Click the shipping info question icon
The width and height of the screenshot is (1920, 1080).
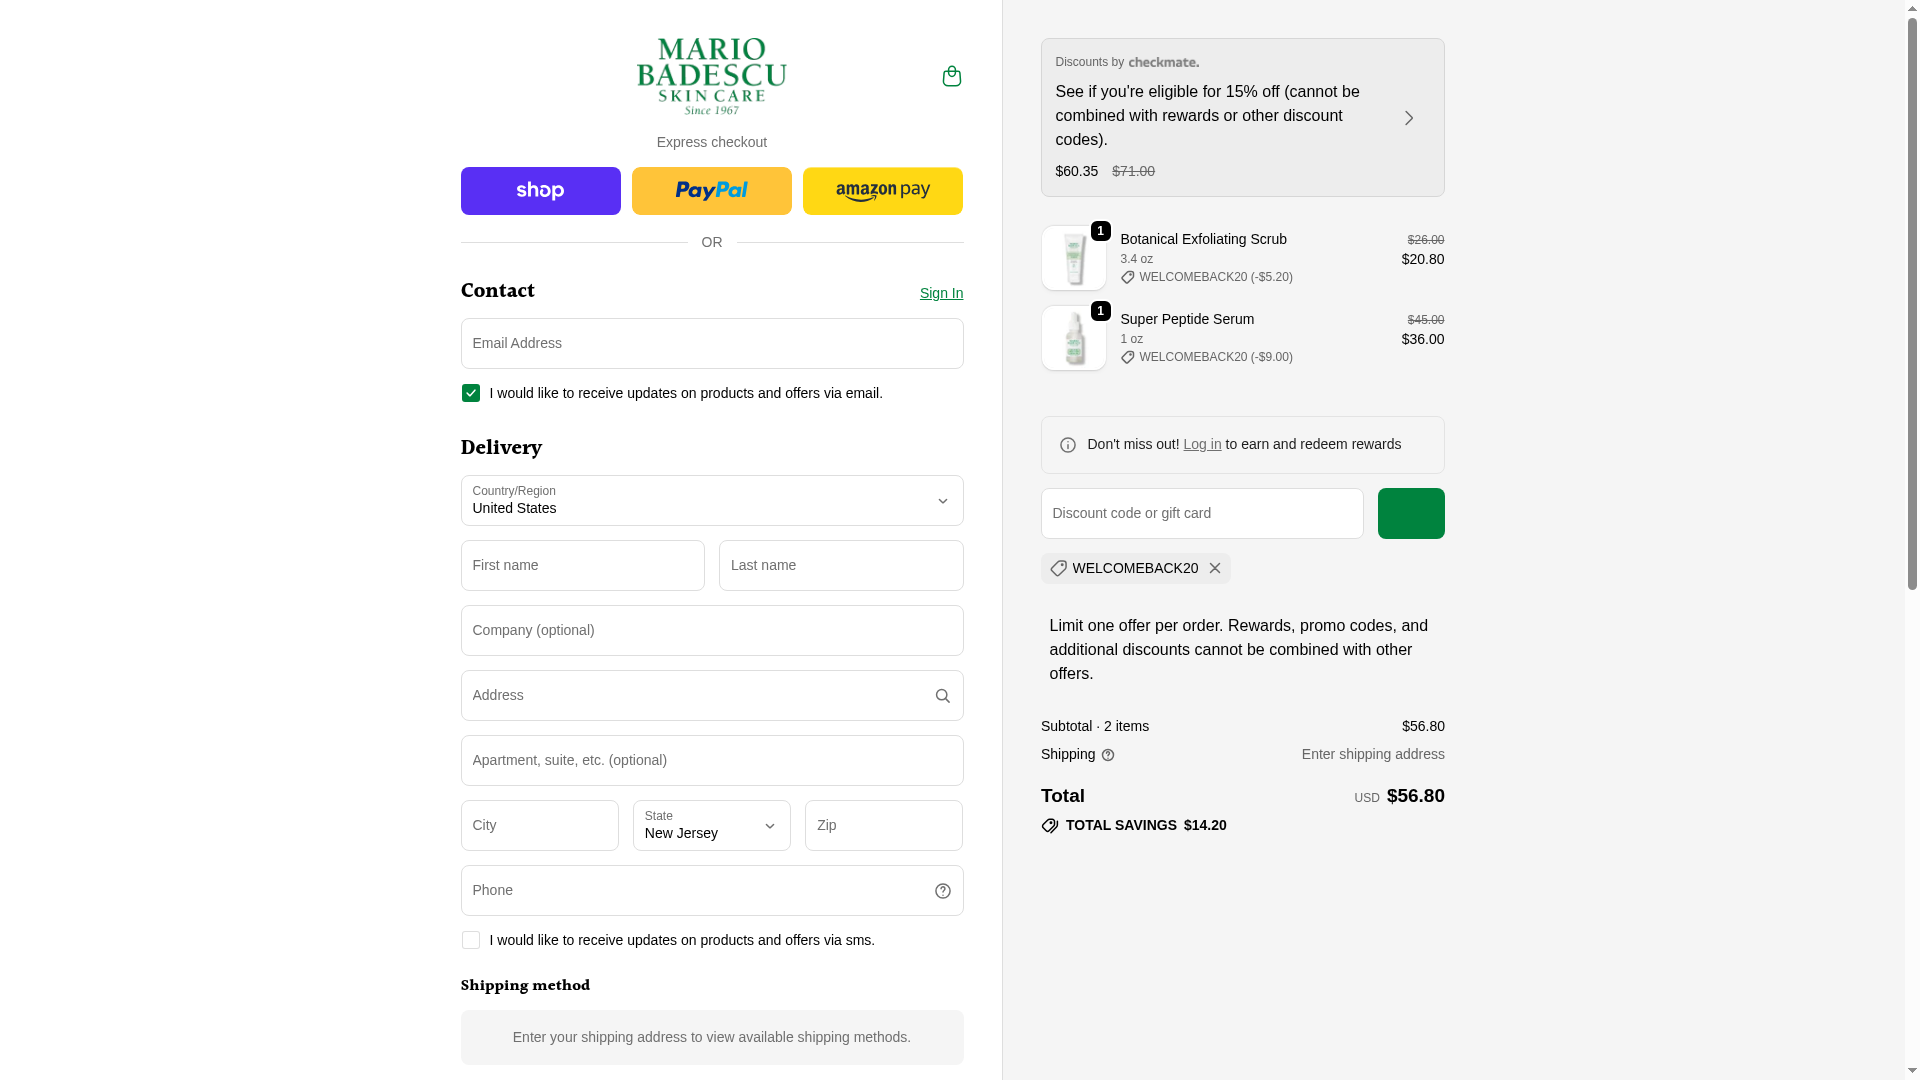coord(1107,755)
